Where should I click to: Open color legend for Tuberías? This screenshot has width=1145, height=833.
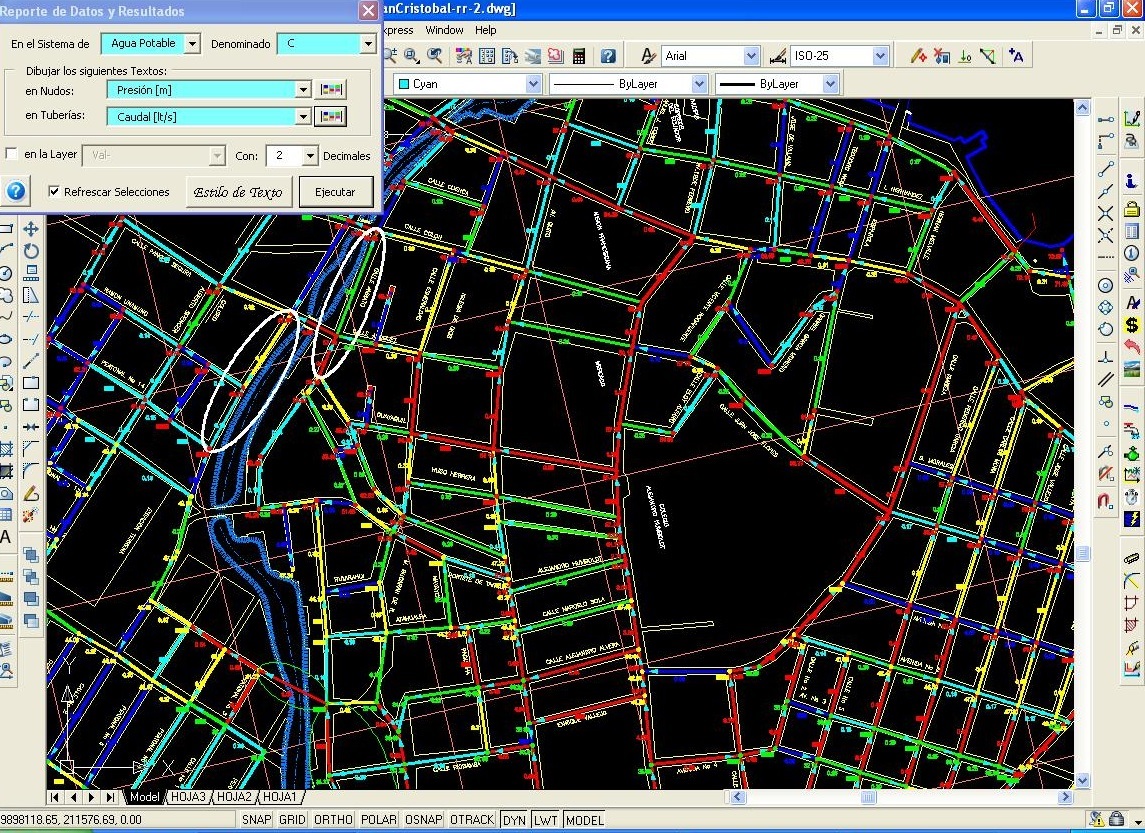[x=331, y=116]
